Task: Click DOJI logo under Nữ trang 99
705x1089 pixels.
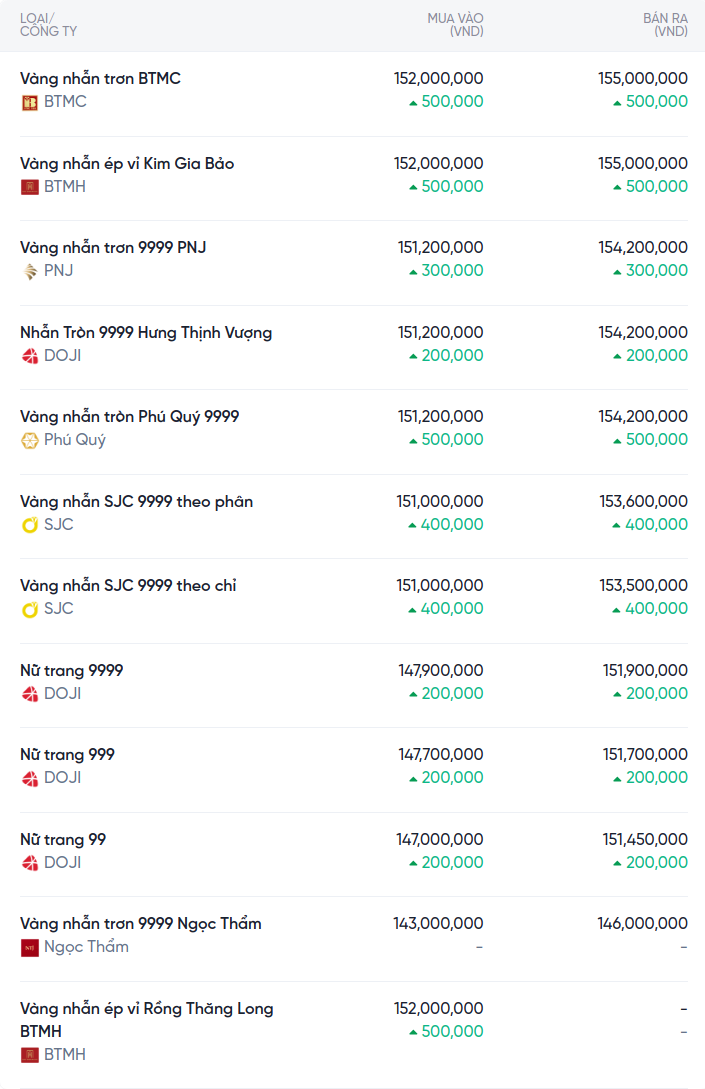Action: click(x=30, y=862)
